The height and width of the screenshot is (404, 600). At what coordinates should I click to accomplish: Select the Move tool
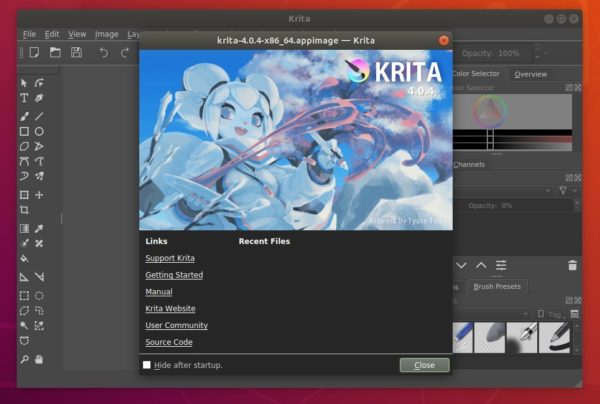[x=39, y=195]
